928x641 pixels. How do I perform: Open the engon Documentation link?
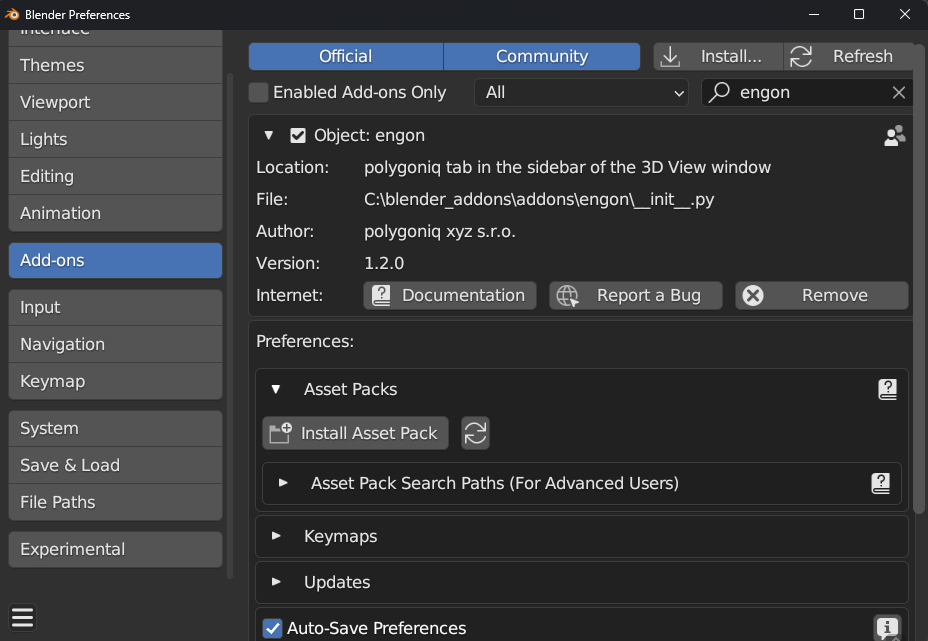click(x=450, y=295)
